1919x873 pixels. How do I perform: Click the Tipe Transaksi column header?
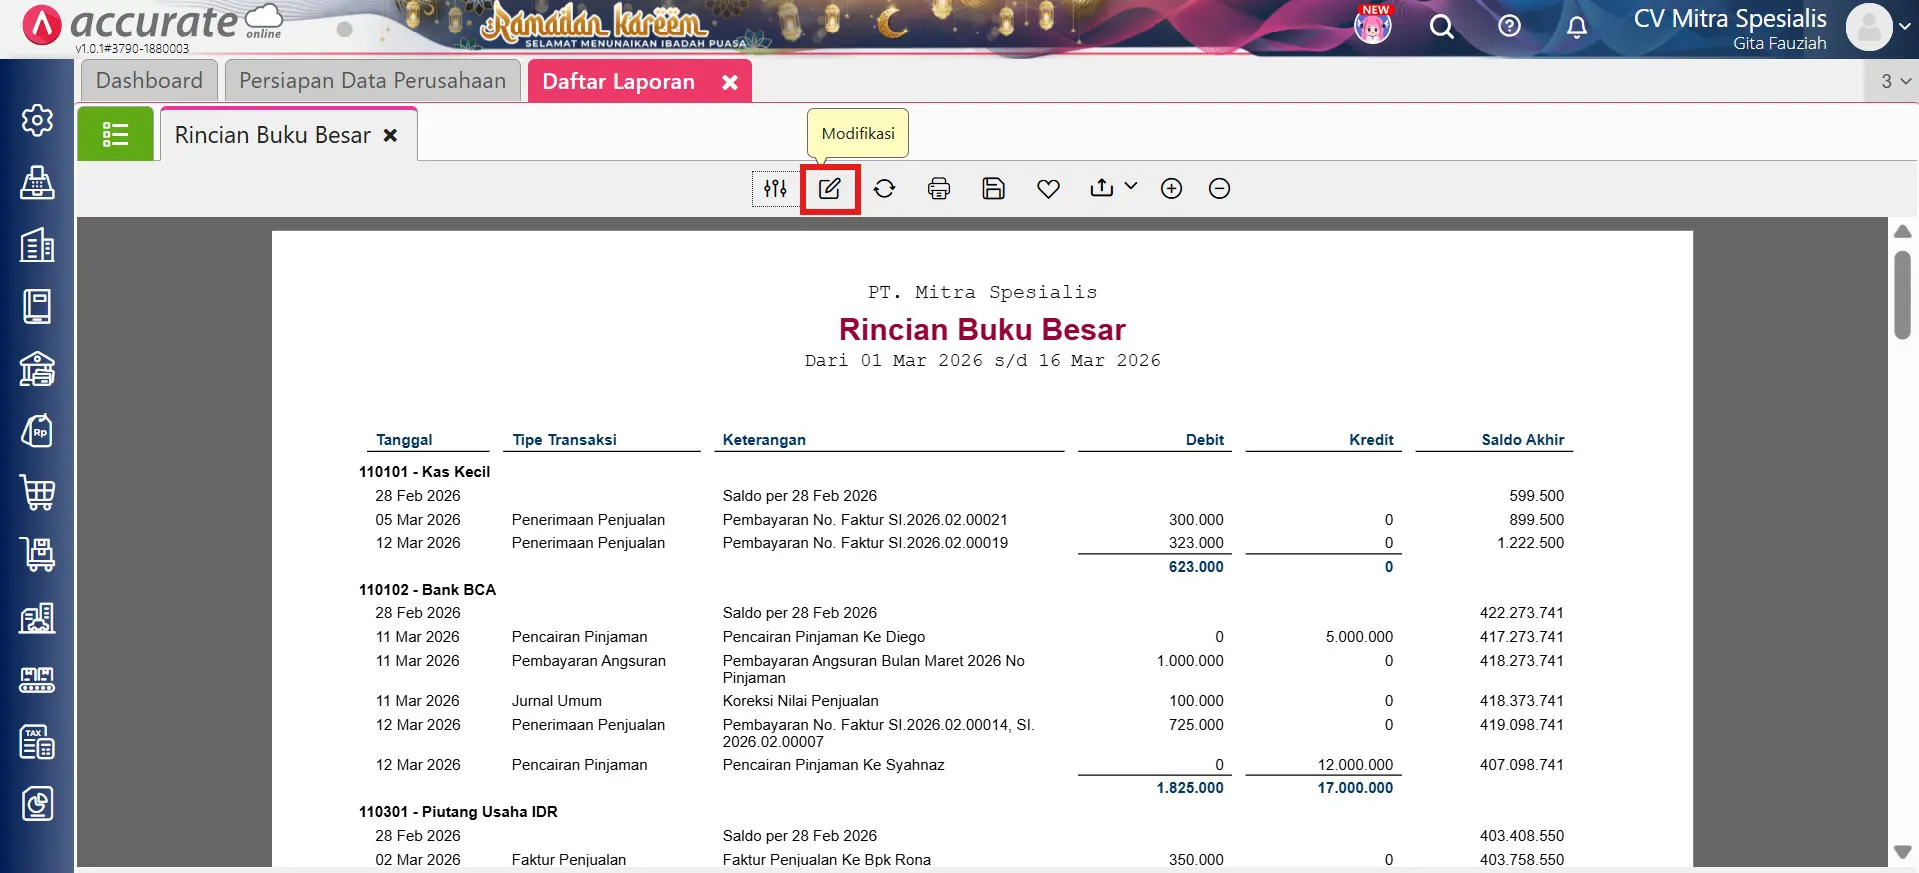[x=564, y=440]
